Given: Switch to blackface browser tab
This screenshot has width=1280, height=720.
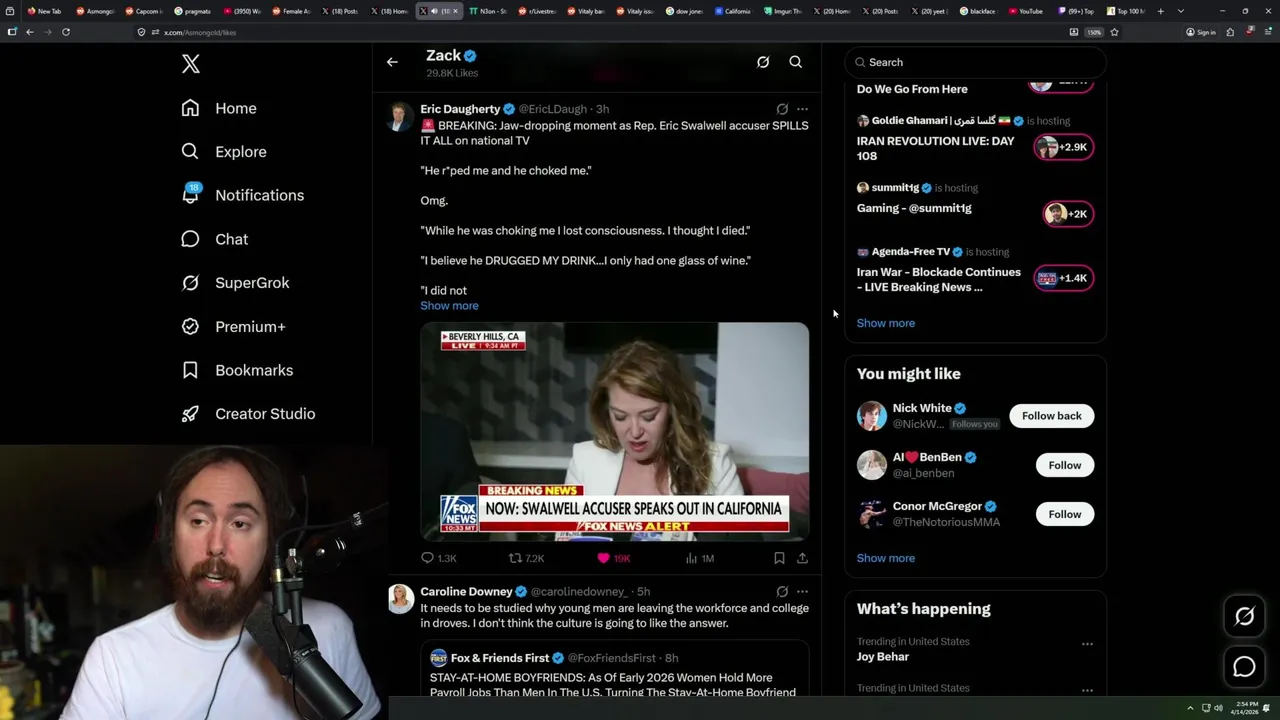Looking at the screenshot, I should [x=977, y=11].
